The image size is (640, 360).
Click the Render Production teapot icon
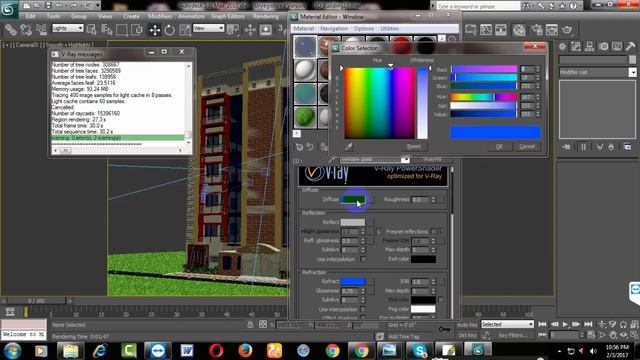click(x=567, y=30)
